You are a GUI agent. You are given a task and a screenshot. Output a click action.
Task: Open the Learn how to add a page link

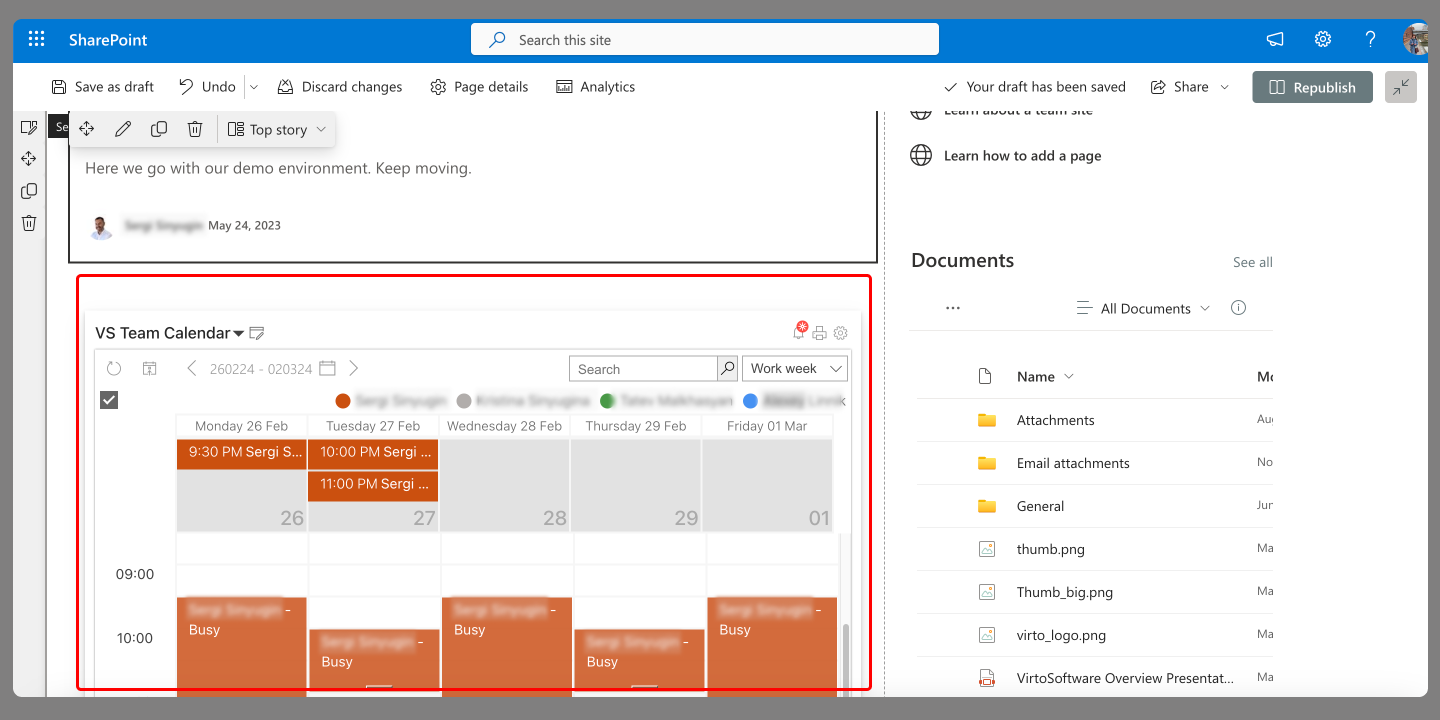point(1022,156)
